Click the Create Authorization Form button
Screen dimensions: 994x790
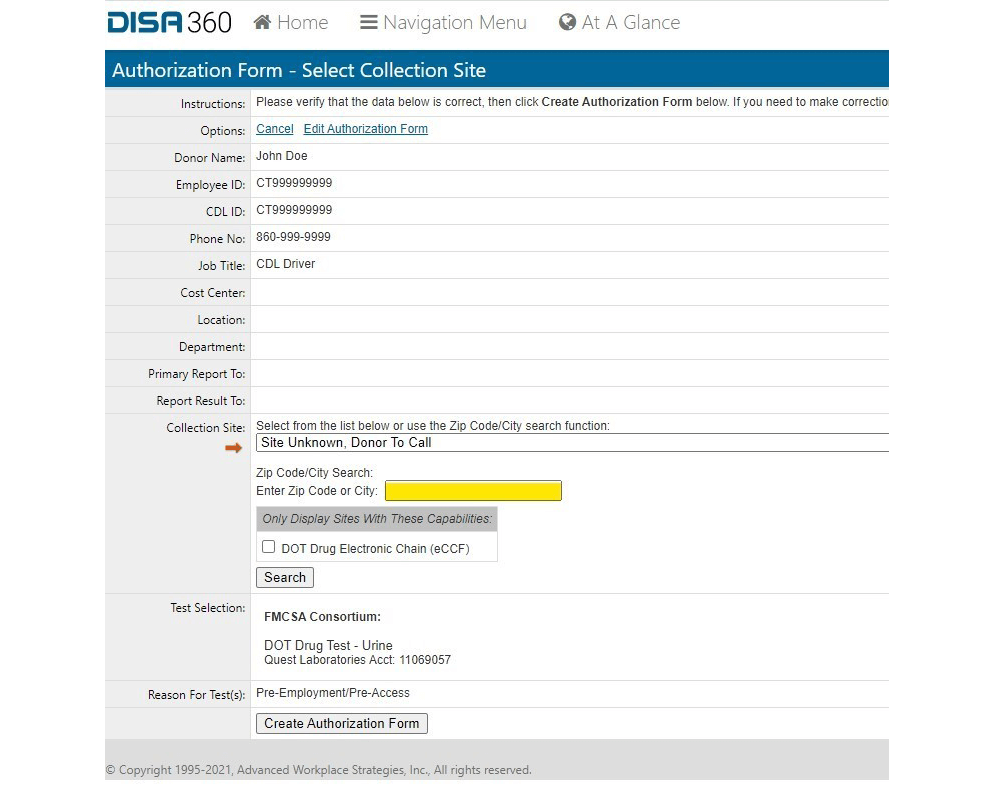pos(341,723)
